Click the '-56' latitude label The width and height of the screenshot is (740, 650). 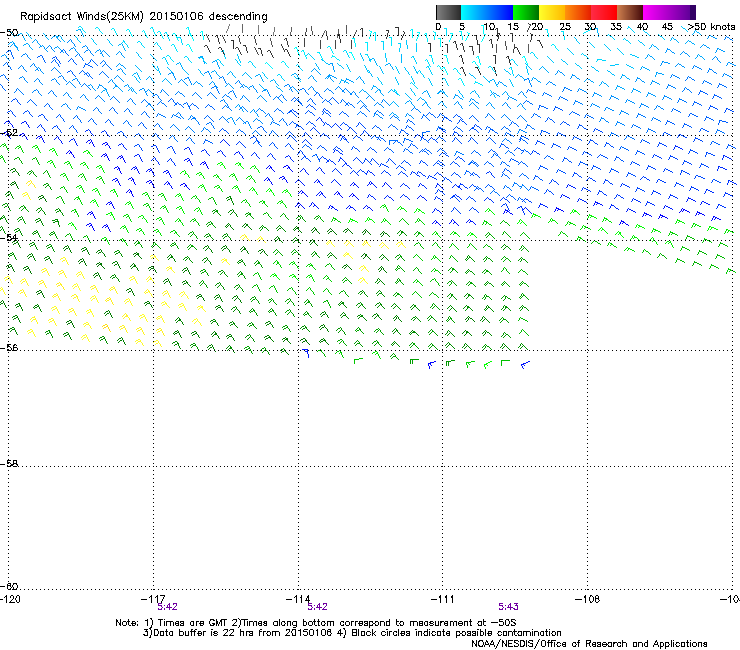click(x=9, y=347)
